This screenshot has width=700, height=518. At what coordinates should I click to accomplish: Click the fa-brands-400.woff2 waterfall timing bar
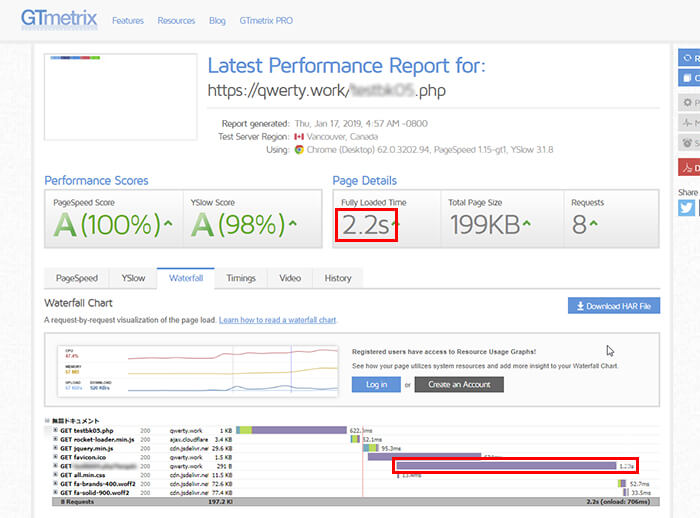(622, 484)
